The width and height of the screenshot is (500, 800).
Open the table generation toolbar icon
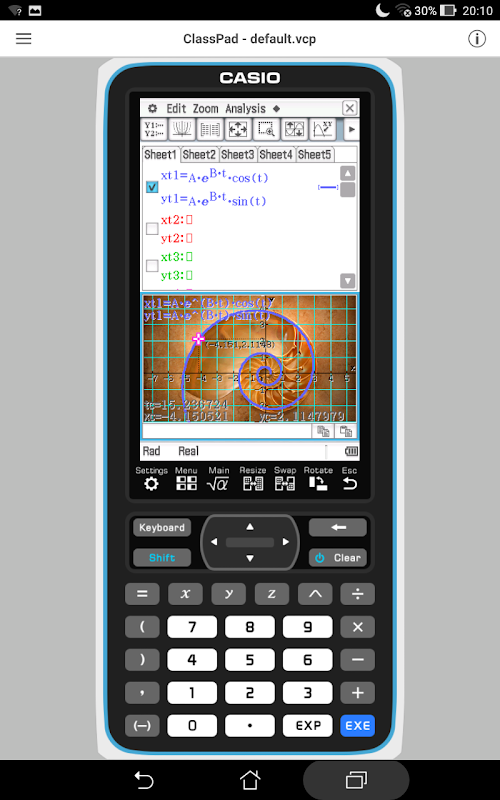[210, 130]
